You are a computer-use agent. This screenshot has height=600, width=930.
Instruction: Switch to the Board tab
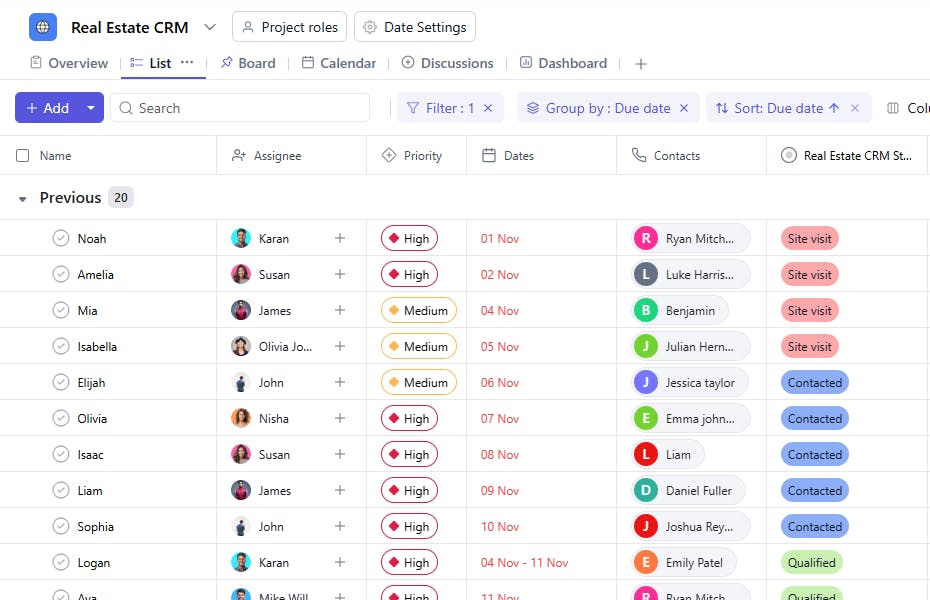[248, 63]
